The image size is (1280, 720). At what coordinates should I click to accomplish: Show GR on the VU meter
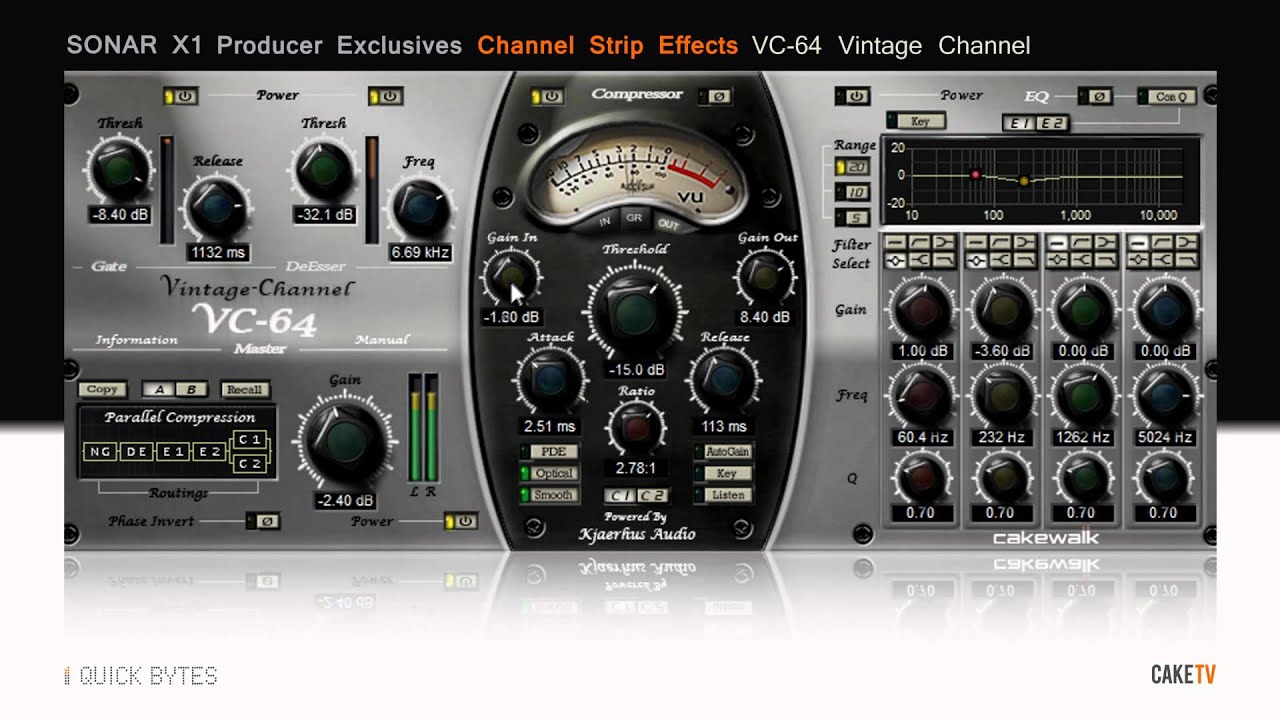click(x=634, y=217)
